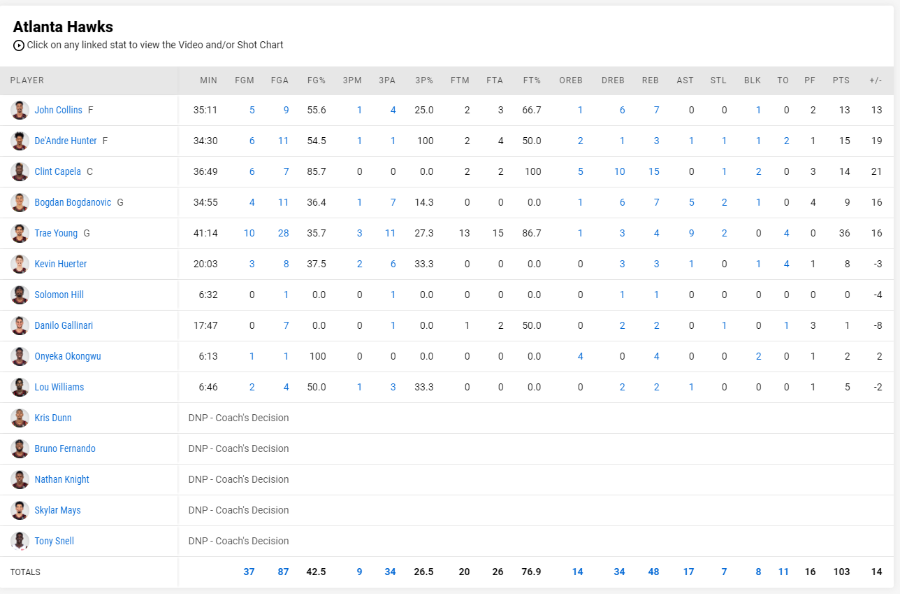
Task: Click the Atlanta Hawks heading
Action: [63, 27]
